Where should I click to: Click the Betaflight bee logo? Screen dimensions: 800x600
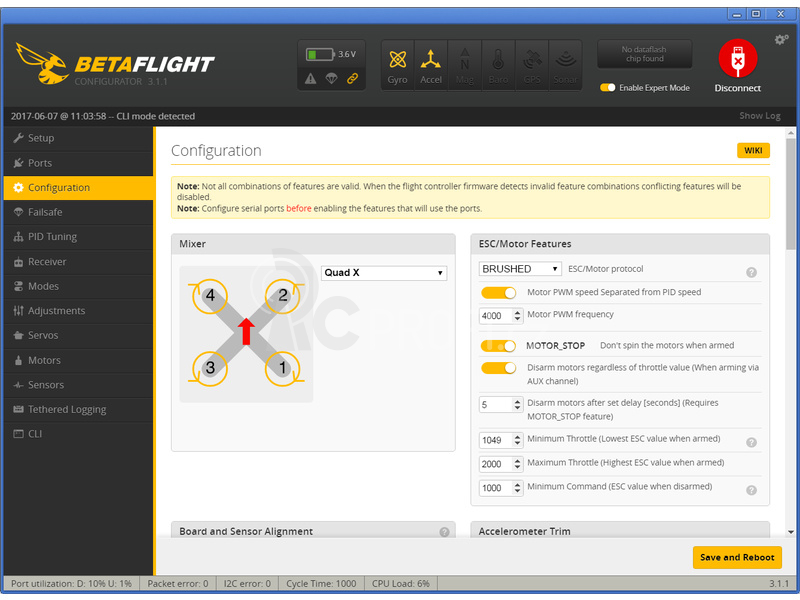pos(42,64)
